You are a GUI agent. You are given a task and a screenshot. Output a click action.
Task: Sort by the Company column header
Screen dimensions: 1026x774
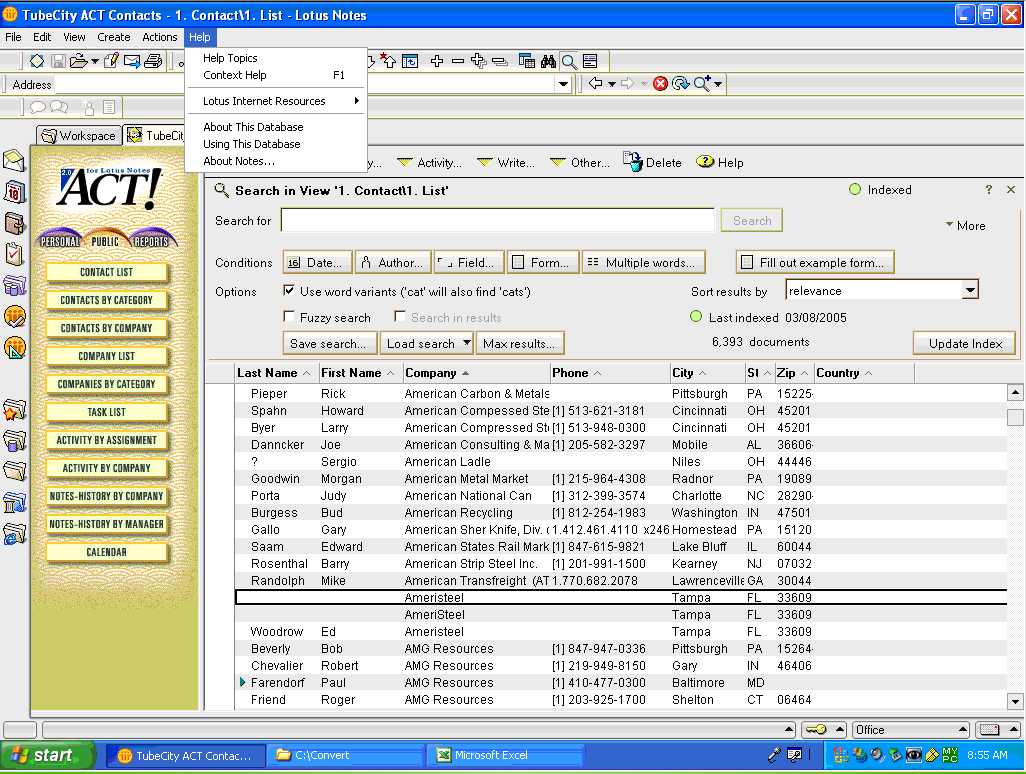pyautogui.click(x=476, y=373)
